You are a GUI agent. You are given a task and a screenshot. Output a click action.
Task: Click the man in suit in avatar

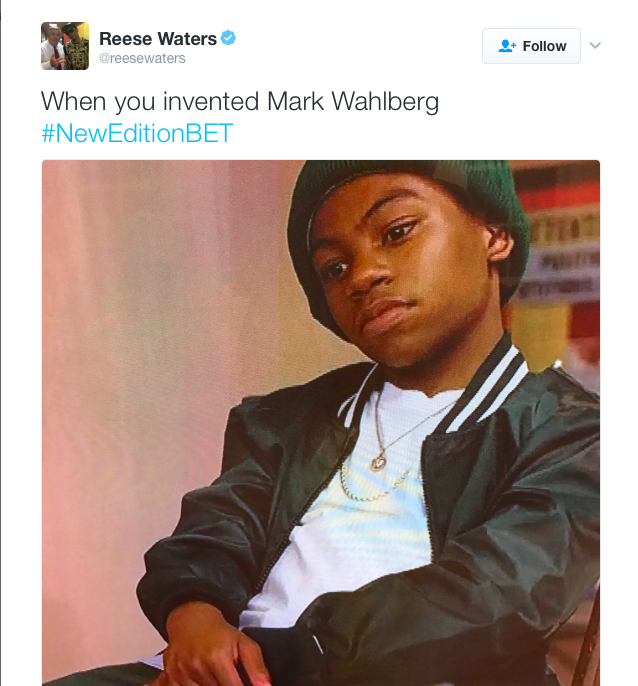[52, 48]
